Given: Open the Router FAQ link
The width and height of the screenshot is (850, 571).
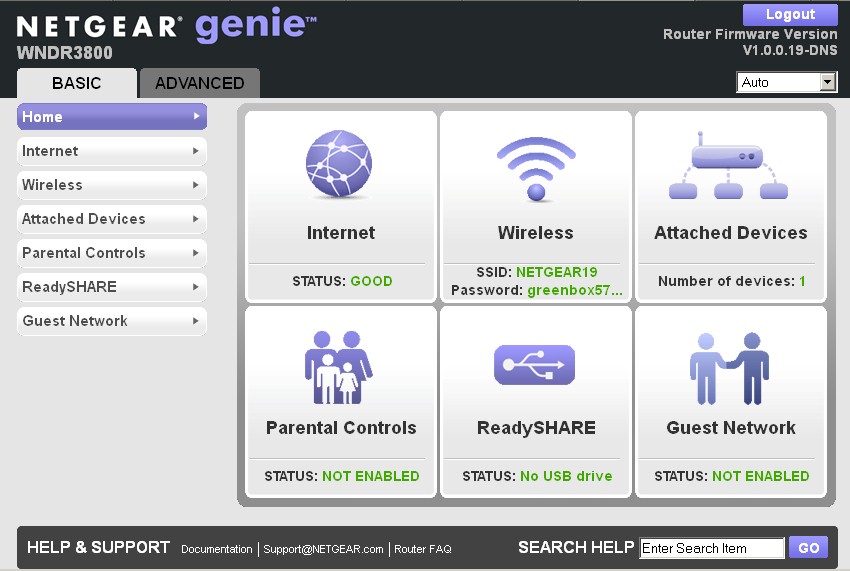Looking at the screenshot, I should 423,549.
